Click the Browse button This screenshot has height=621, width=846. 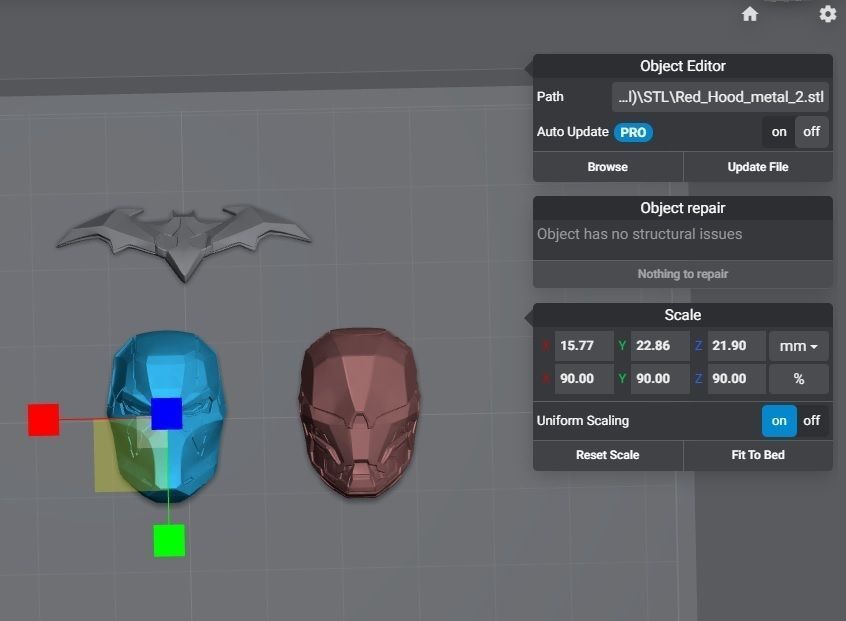click(x=608, y=167)
